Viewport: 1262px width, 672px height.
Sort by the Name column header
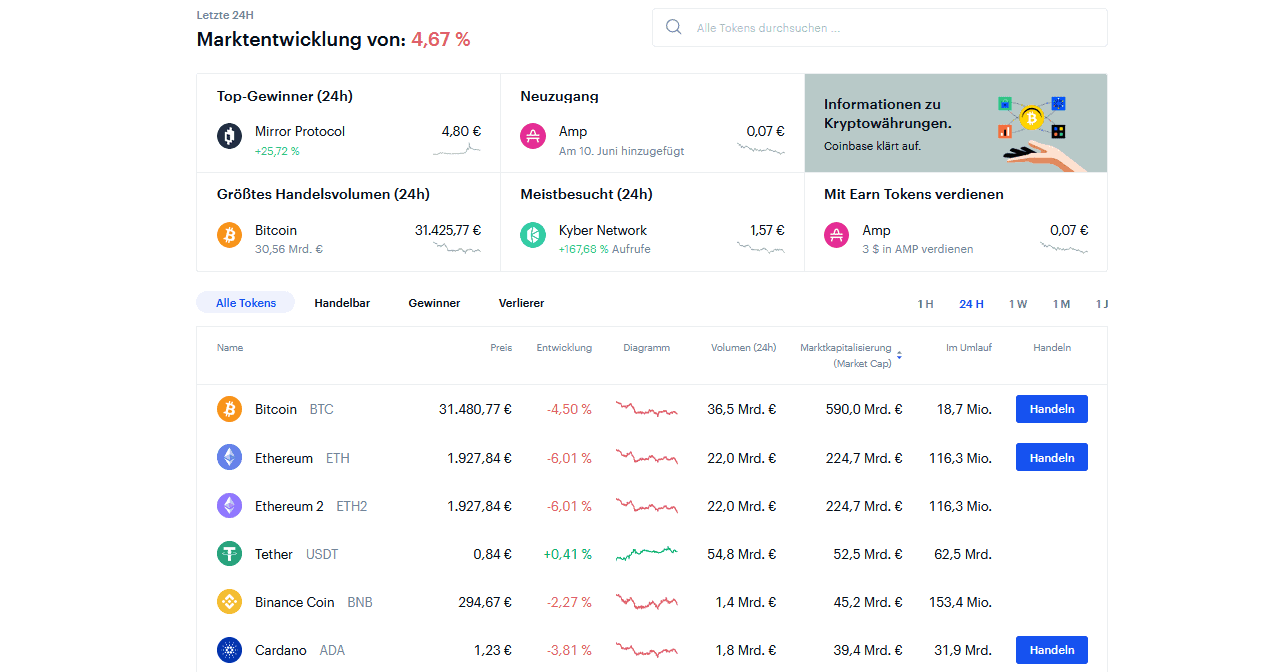click(230, 348)
